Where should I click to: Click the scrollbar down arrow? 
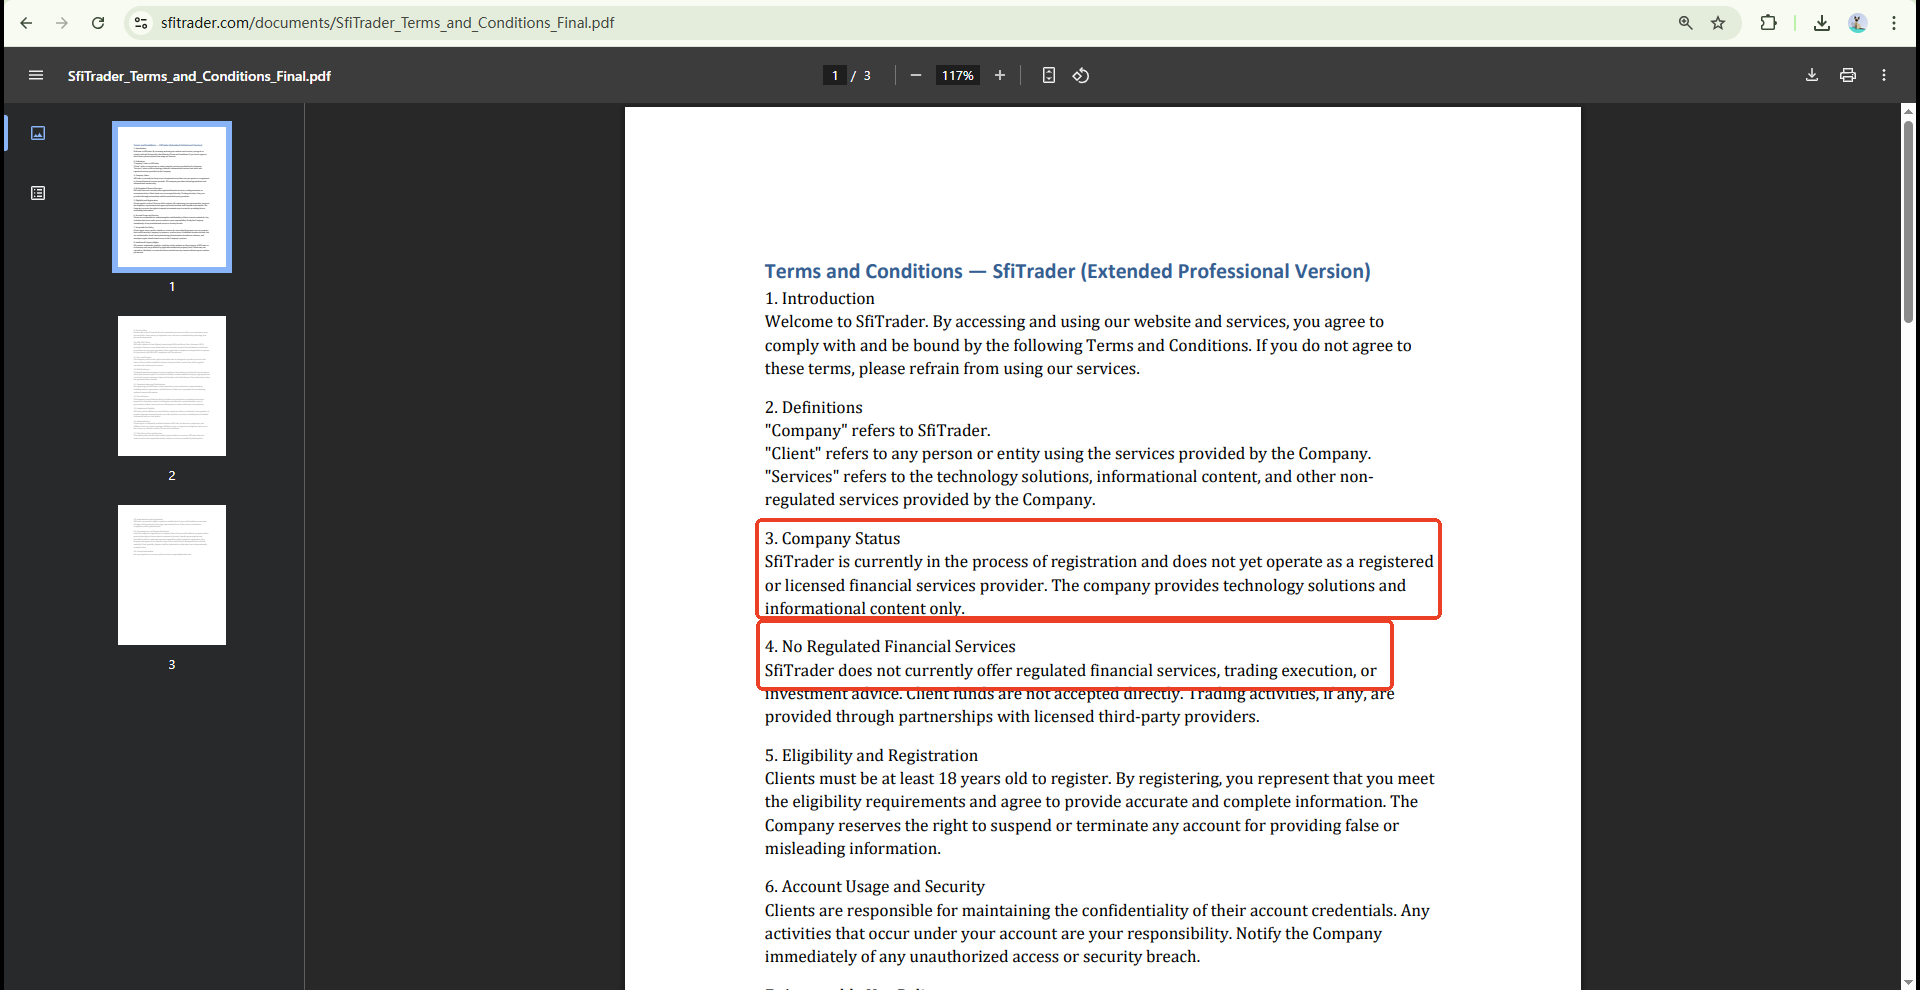coord(1908,982)
